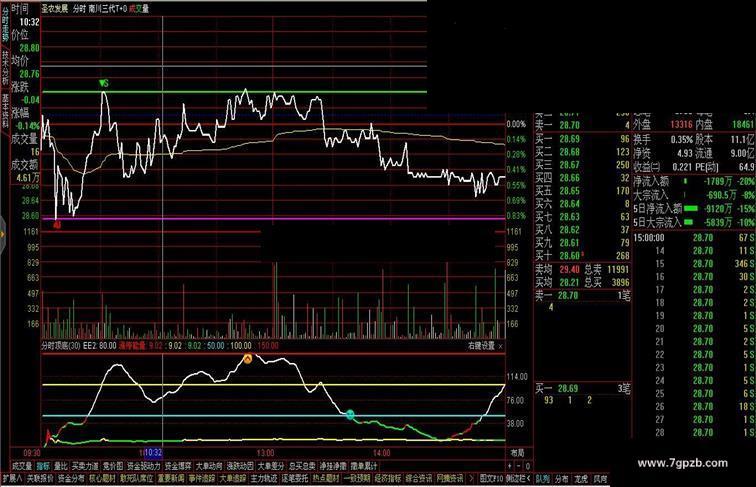Click the 总卖 11991 value
The width and height of the screenshot is (756, 487).
[x=618, y=270]
